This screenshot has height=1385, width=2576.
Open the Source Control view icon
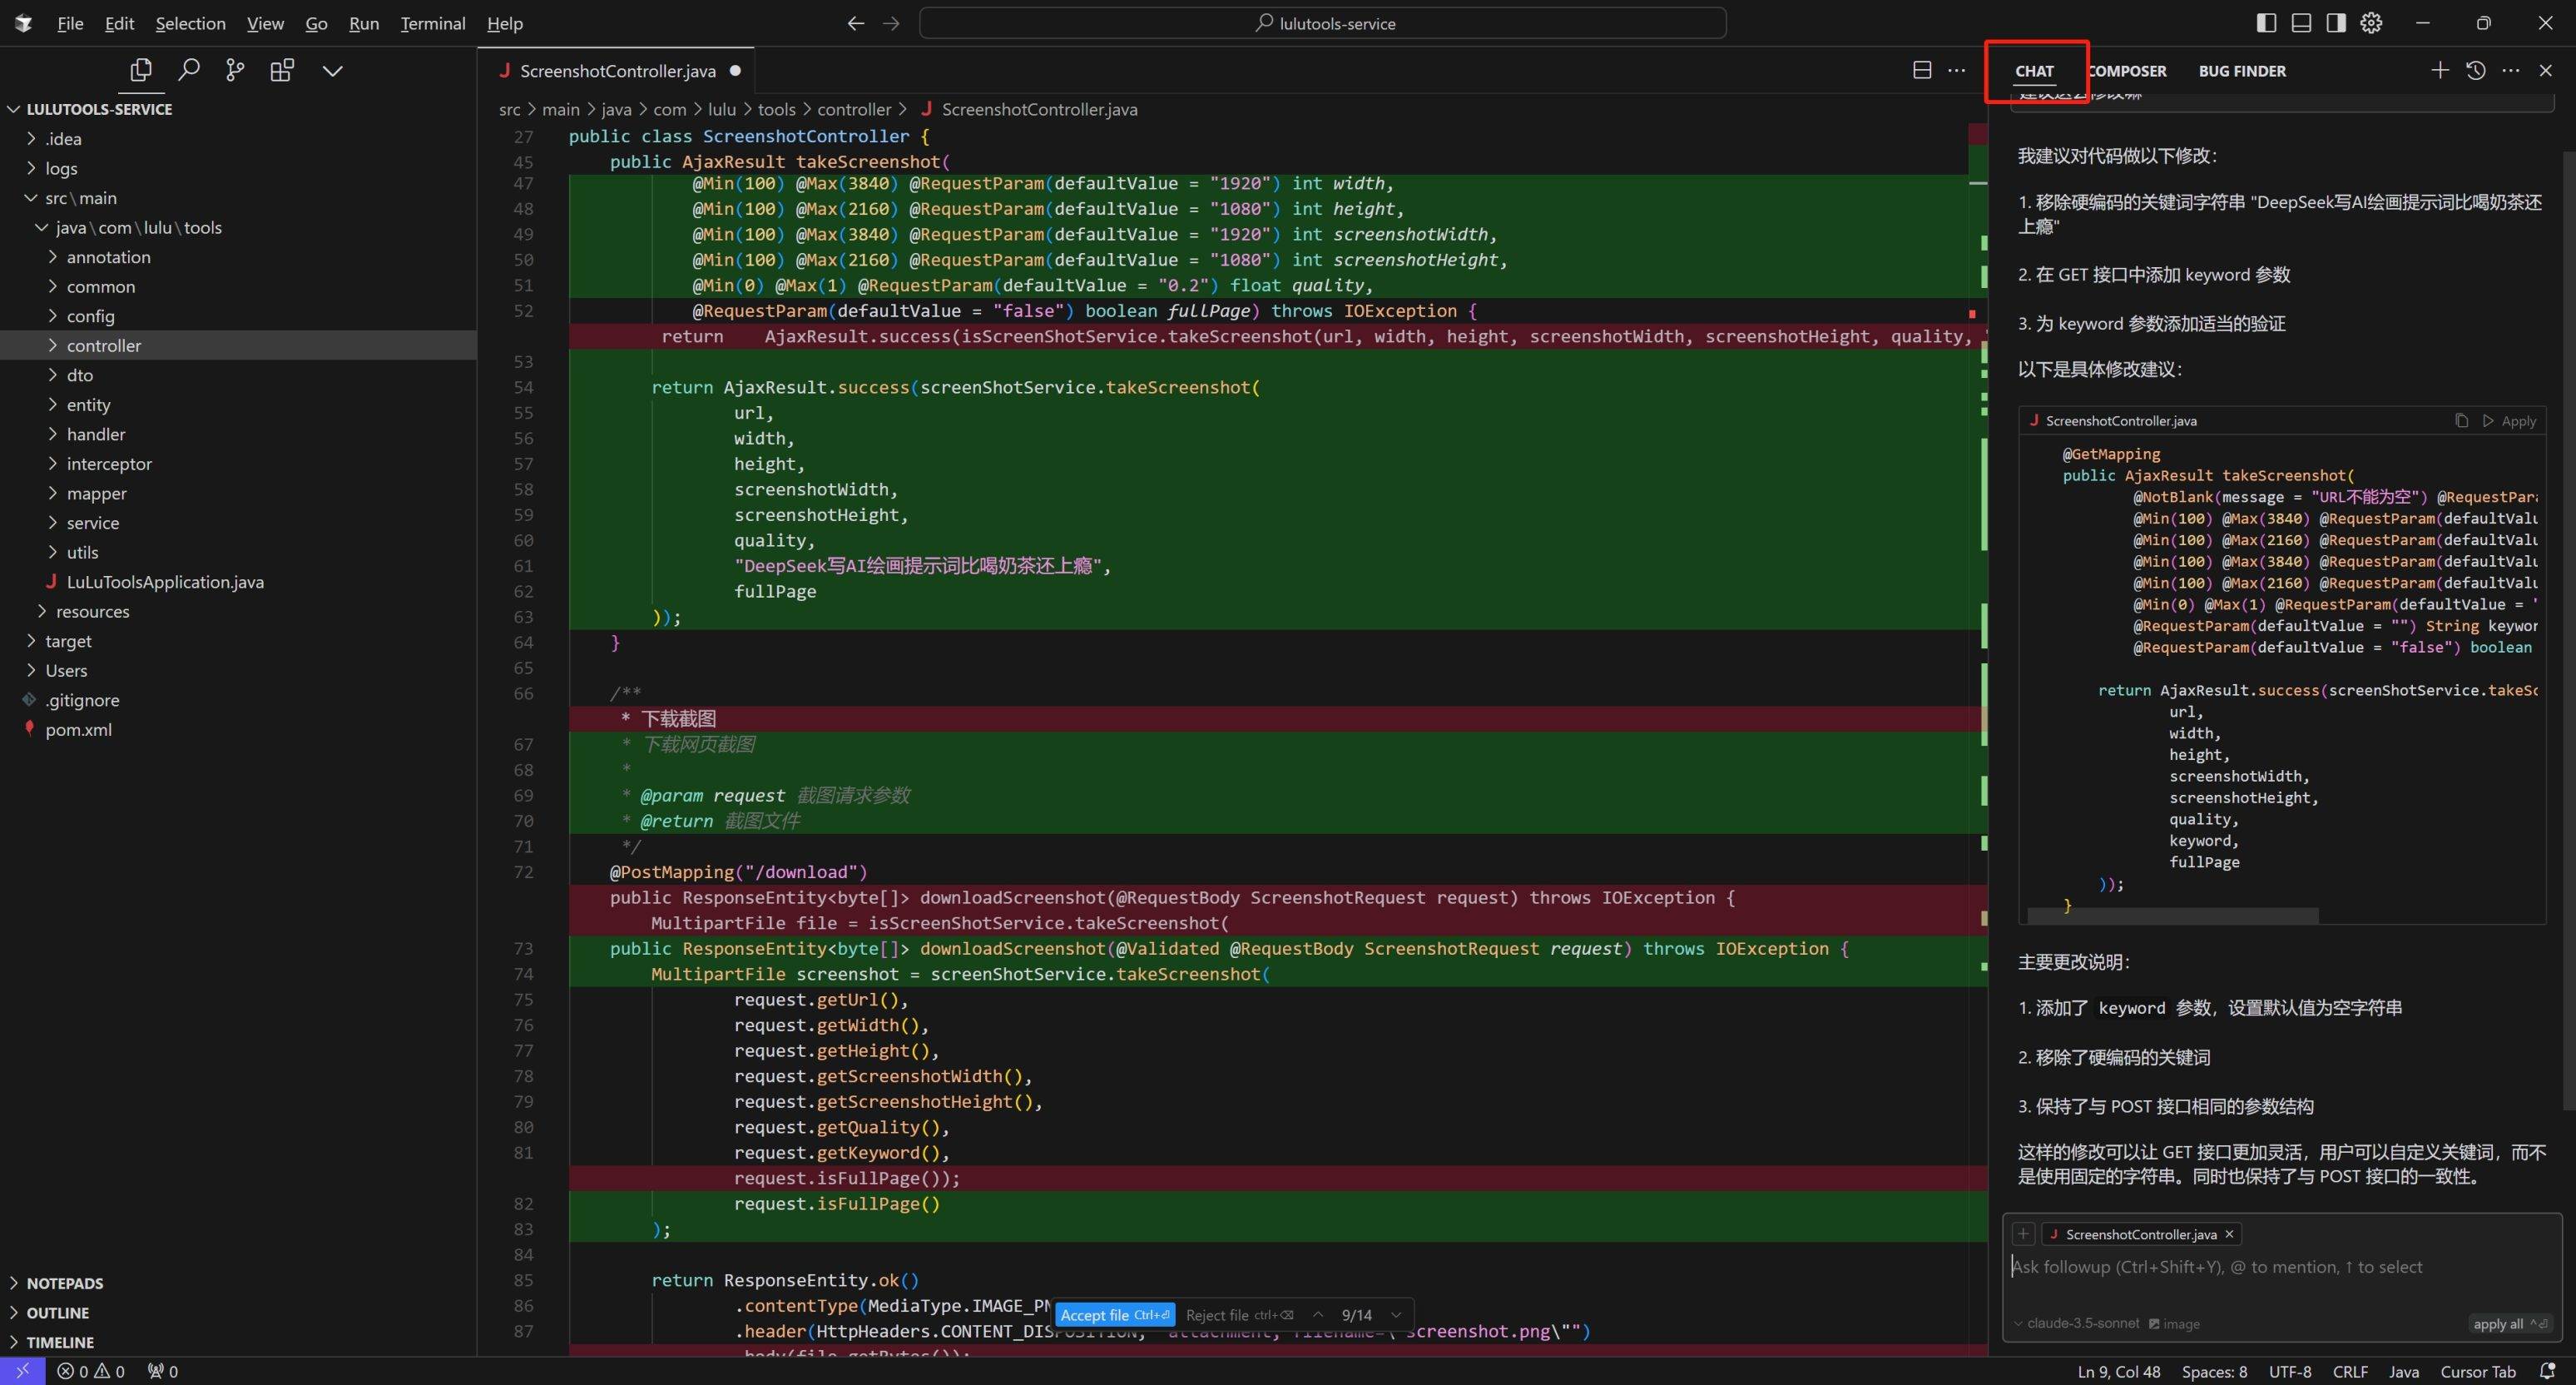tap(235, 70)
